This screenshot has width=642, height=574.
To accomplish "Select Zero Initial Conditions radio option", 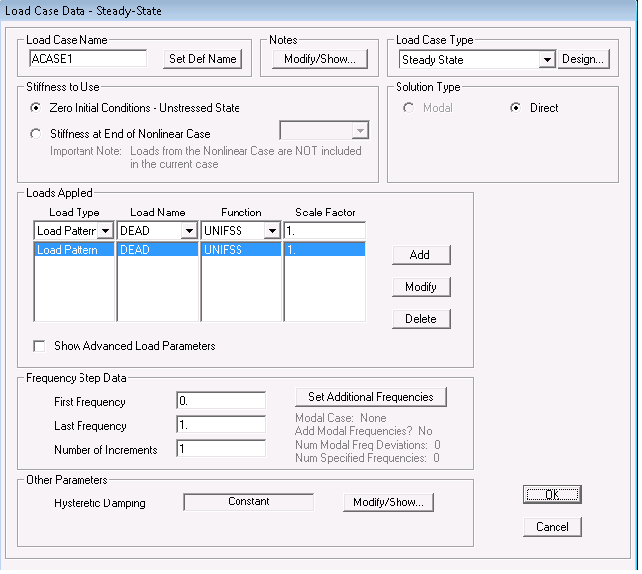I will pyautogui.click(x=37, y=108).
